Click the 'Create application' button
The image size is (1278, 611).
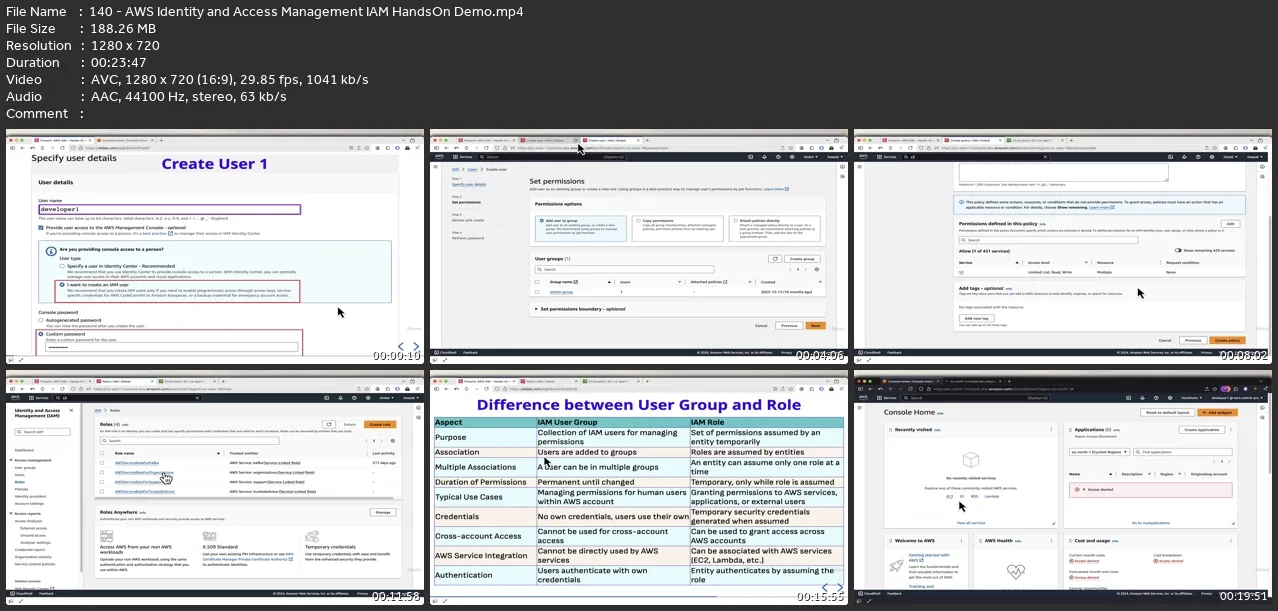pyautogui.click(x=1204, y=429)
